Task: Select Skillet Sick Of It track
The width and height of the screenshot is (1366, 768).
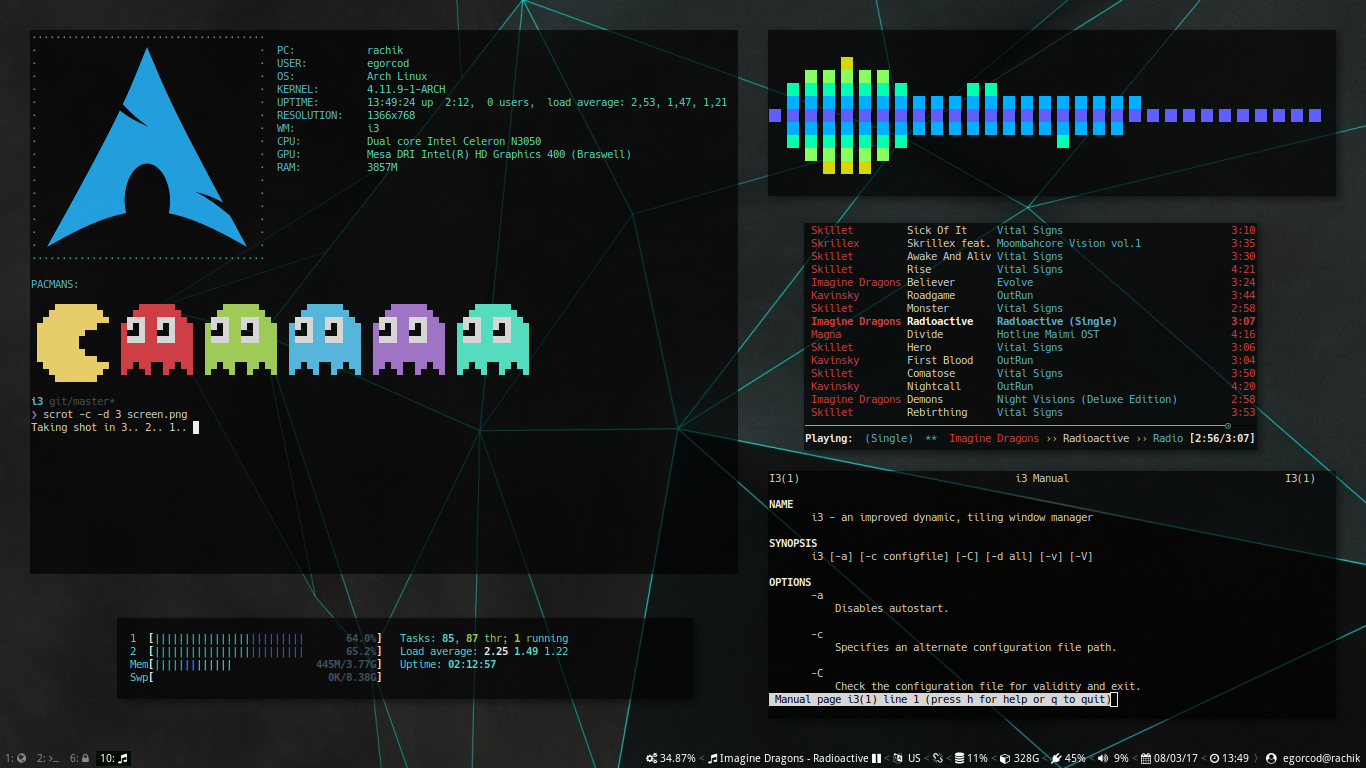Action: (x=1032, y=230)
